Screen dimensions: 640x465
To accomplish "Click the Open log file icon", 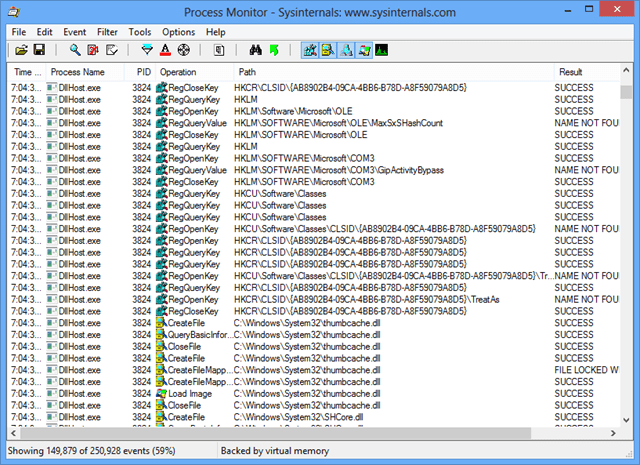I will tap(21, 50).
